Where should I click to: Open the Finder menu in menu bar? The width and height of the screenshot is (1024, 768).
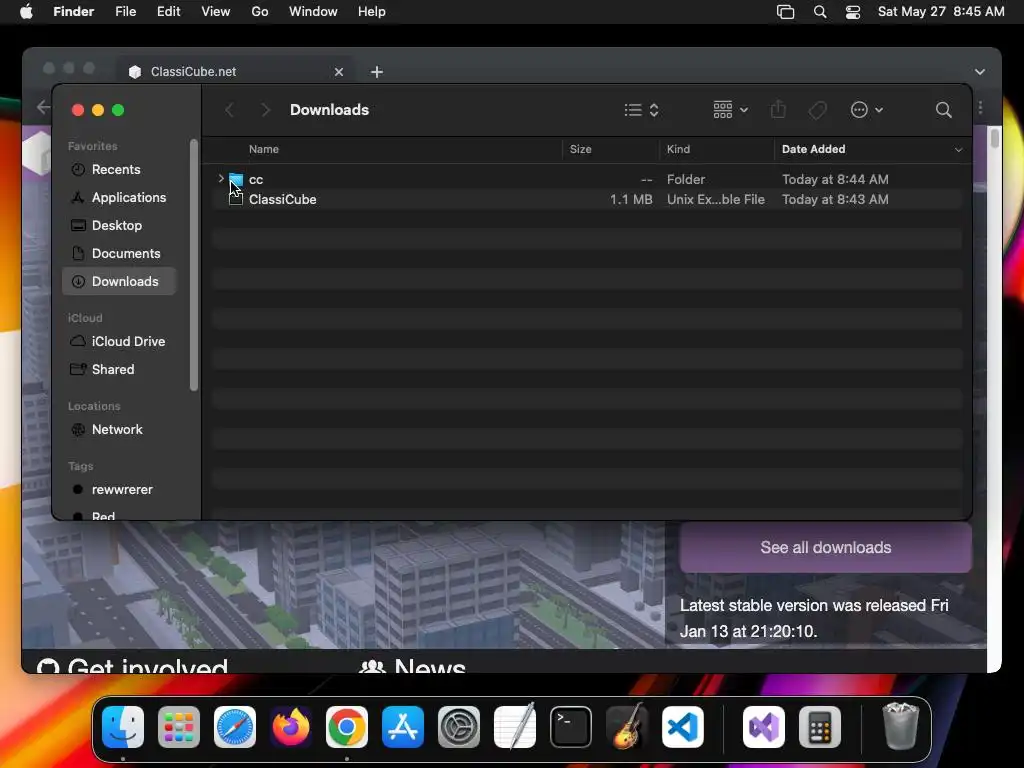[x=73, y=12]
